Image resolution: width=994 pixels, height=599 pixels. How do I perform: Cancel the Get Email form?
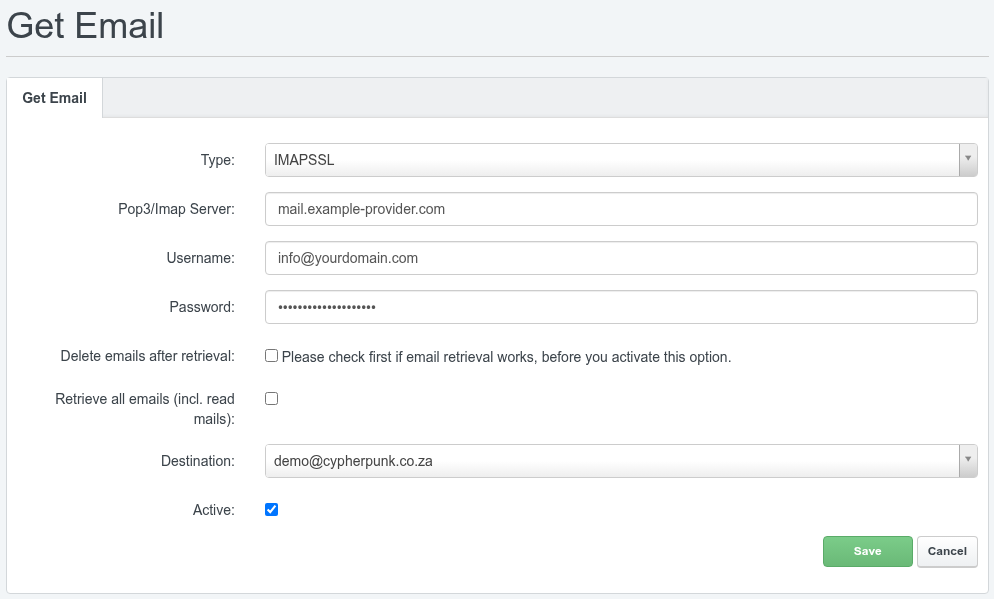click(947, 551)
